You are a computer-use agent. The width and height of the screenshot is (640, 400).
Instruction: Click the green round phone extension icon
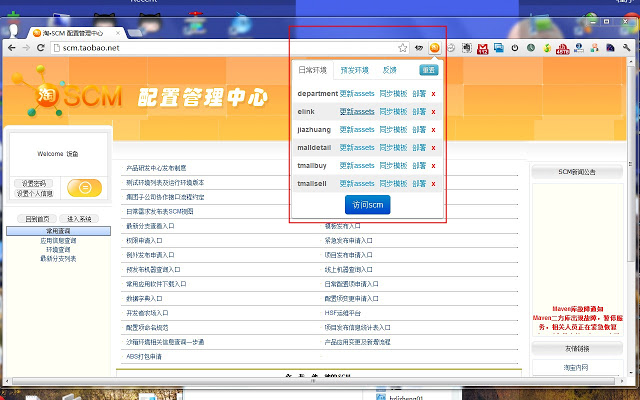pos(531,48)
